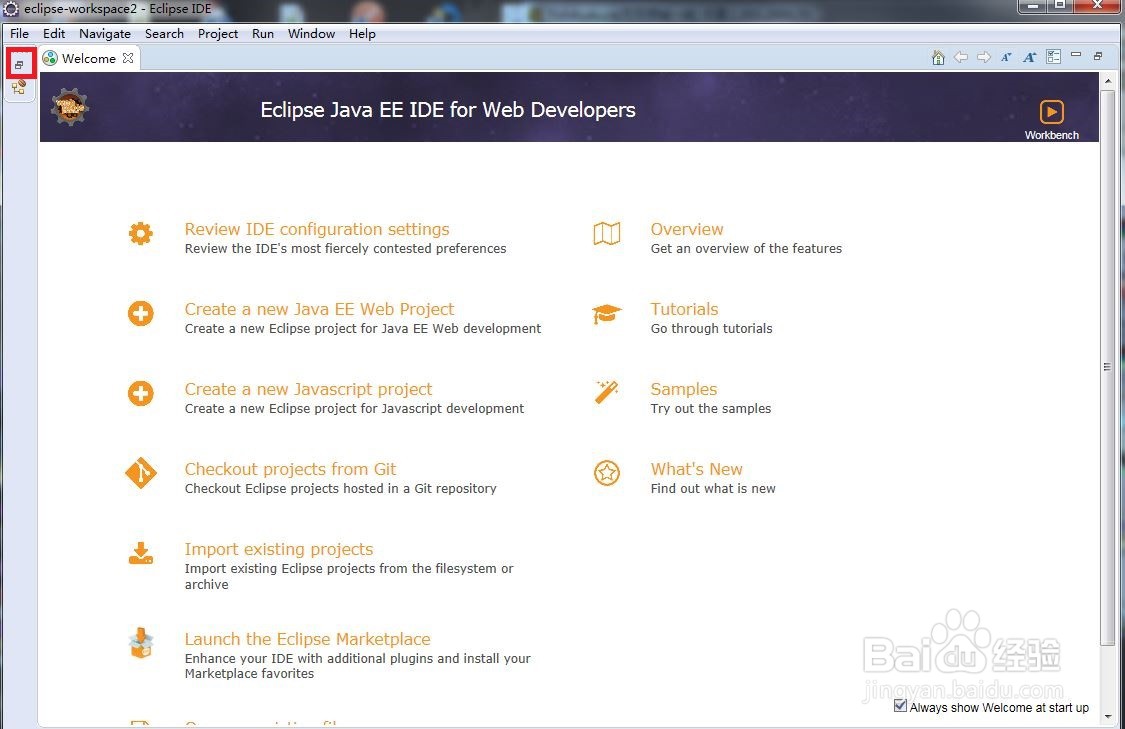Open the File menu
Viewport: 1125px width, 729px height.
coord(19,34)
